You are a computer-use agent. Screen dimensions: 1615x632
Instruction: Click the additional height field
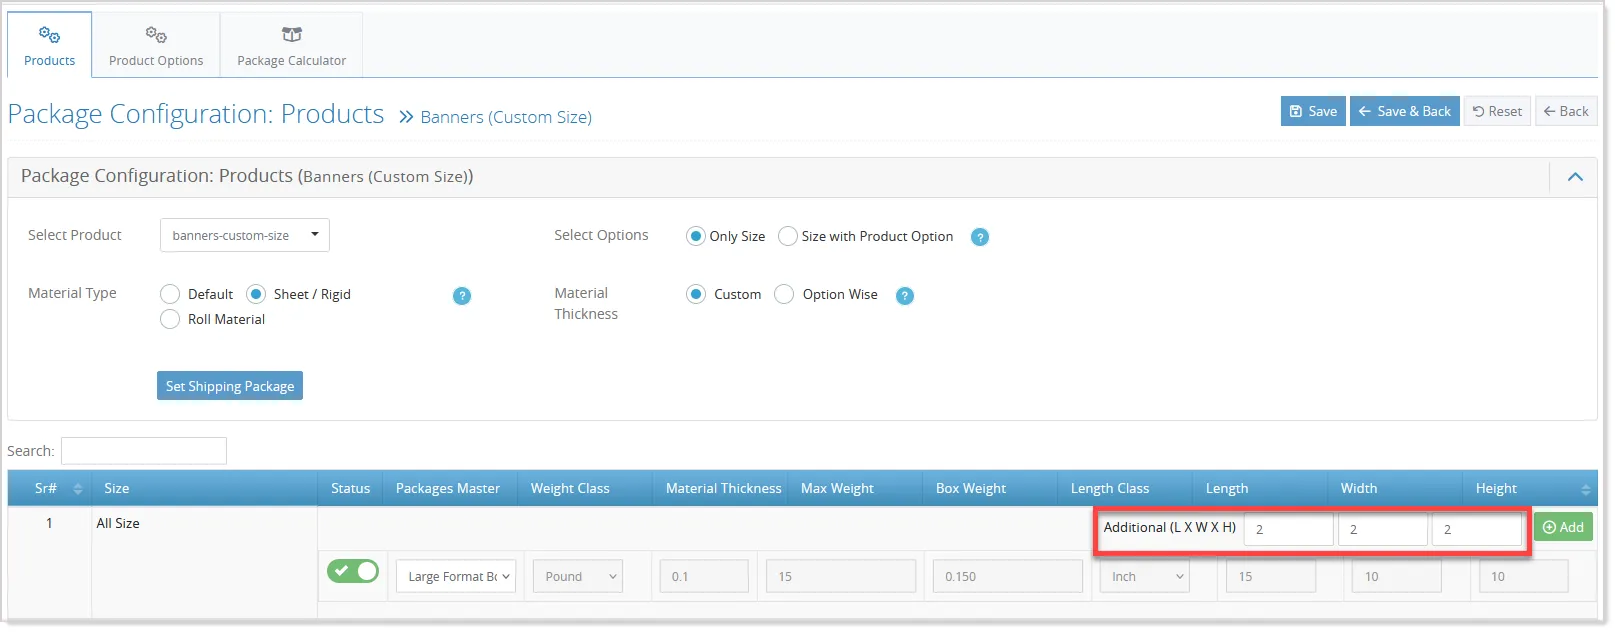tap(1477, 529)
